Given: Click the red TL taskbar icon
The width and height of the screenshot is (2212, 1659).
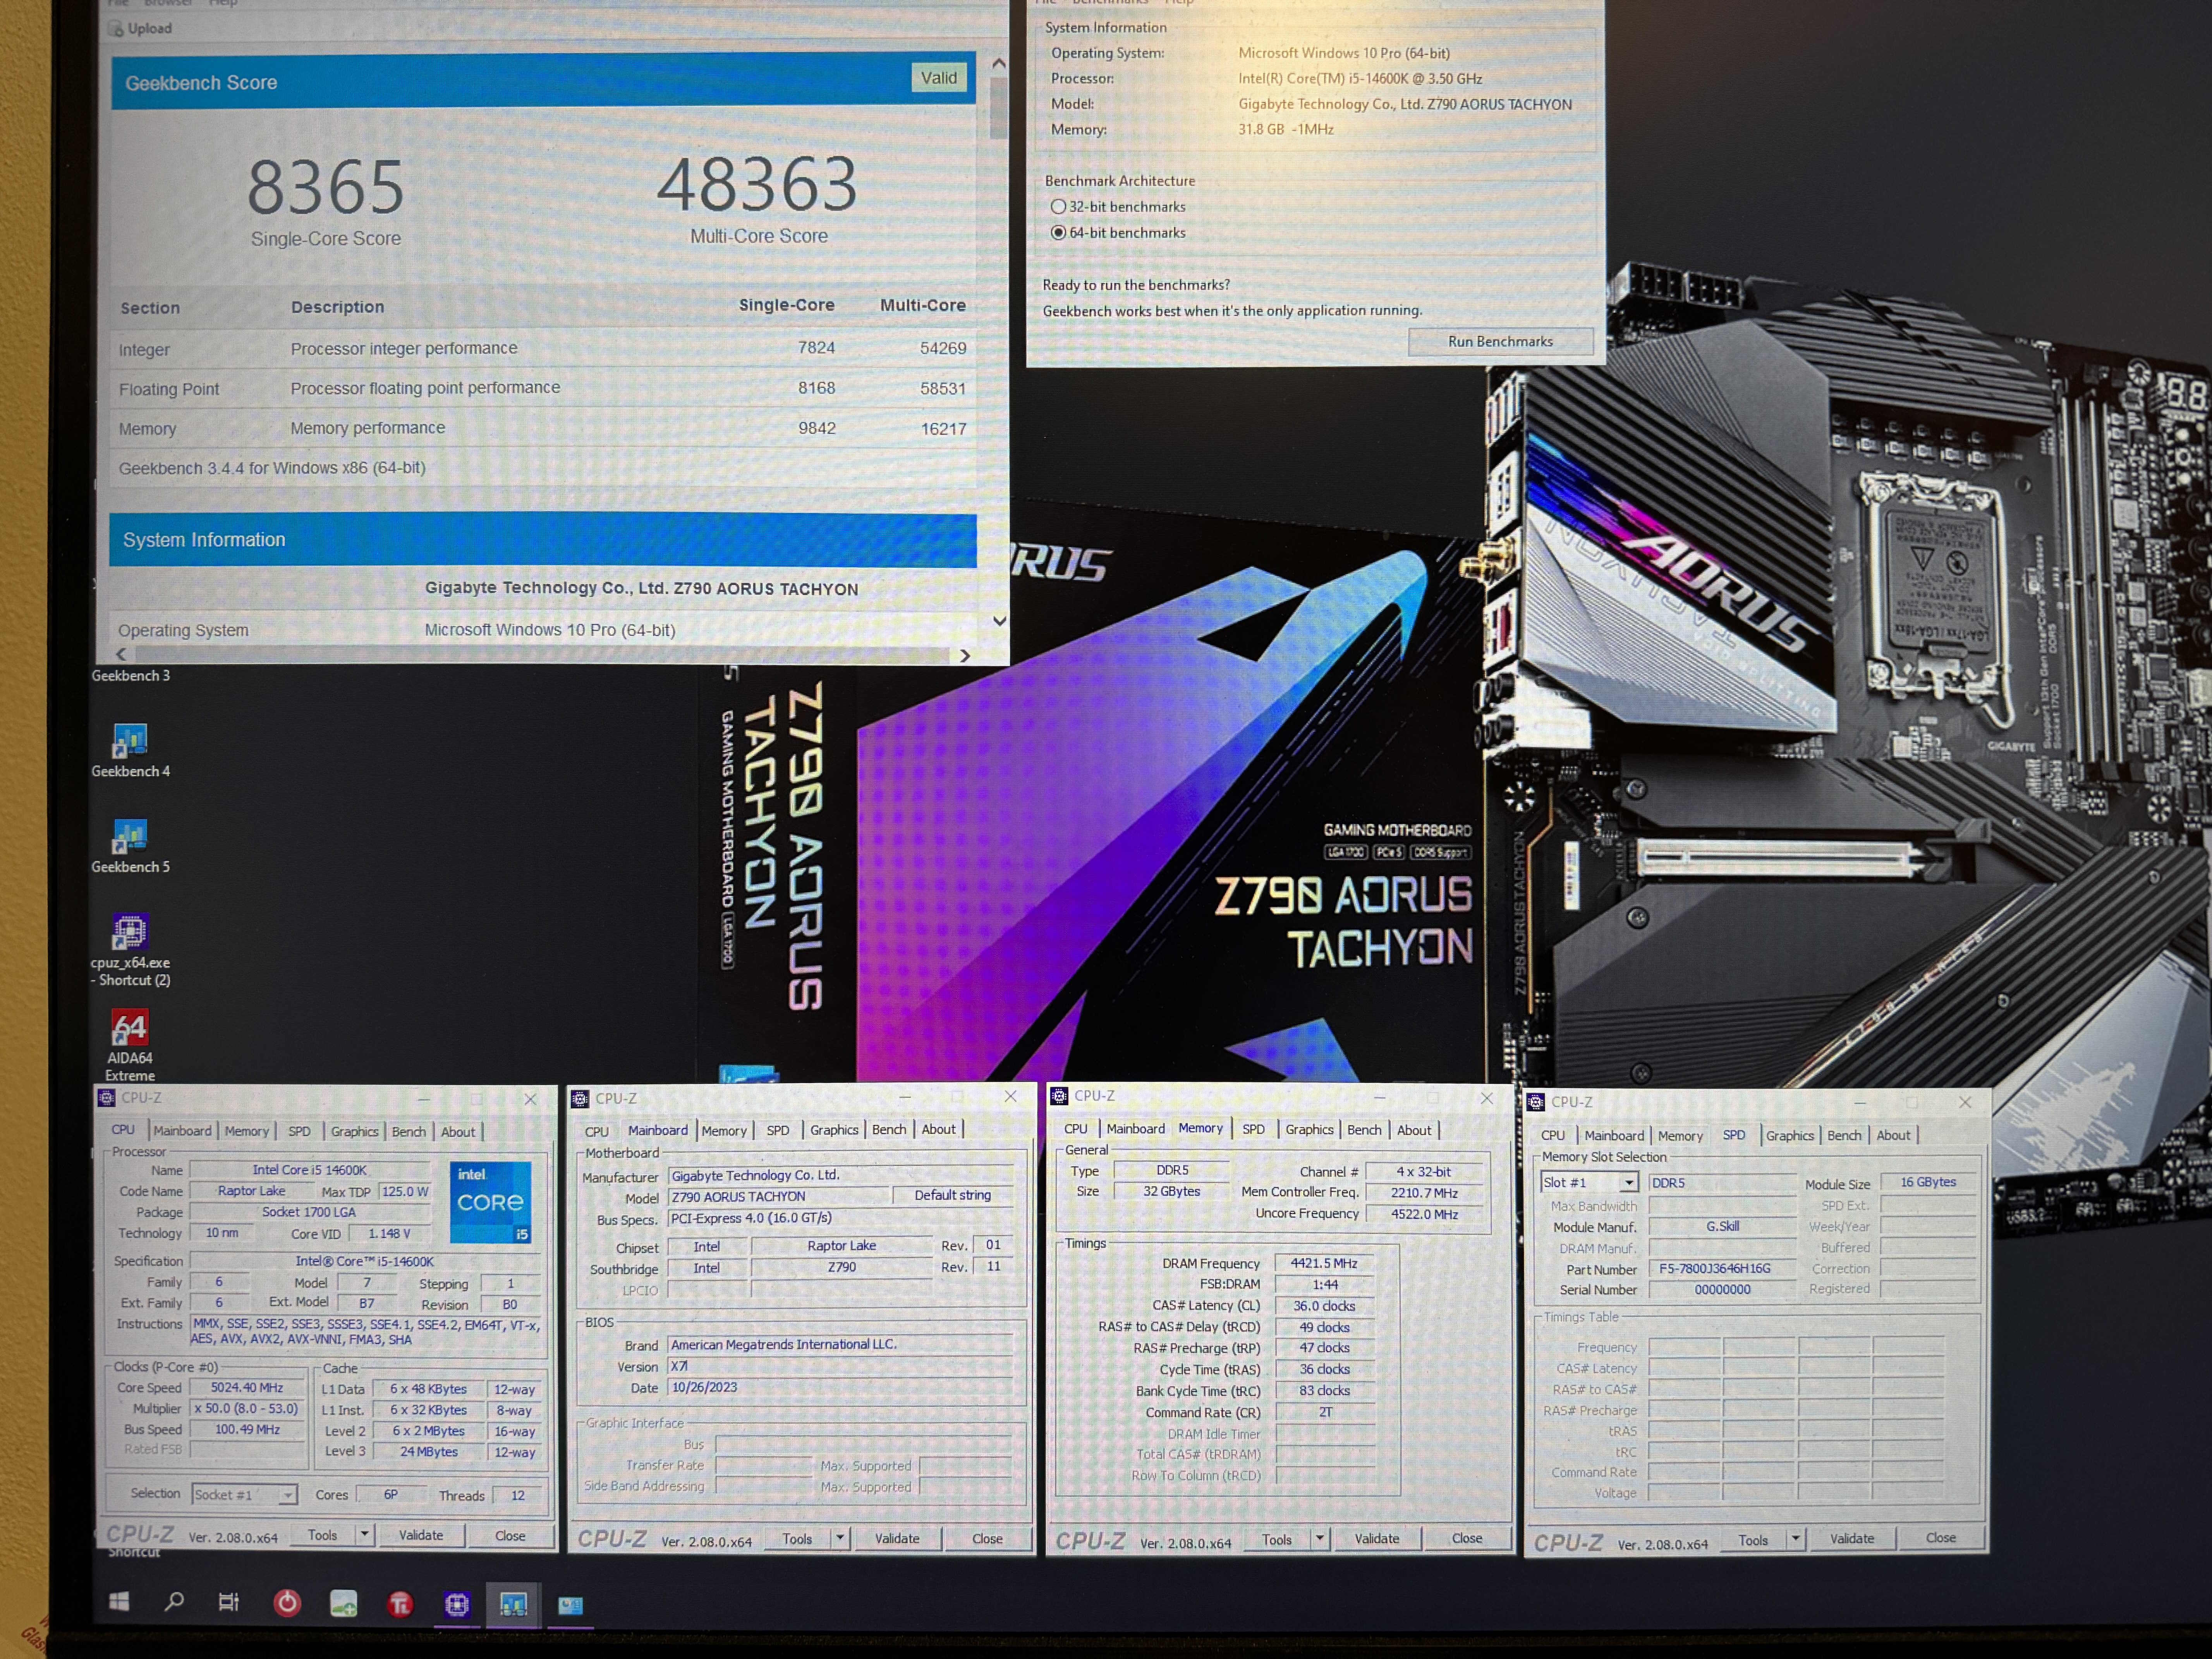Looking at the screenshot, I should [400, 1605].
